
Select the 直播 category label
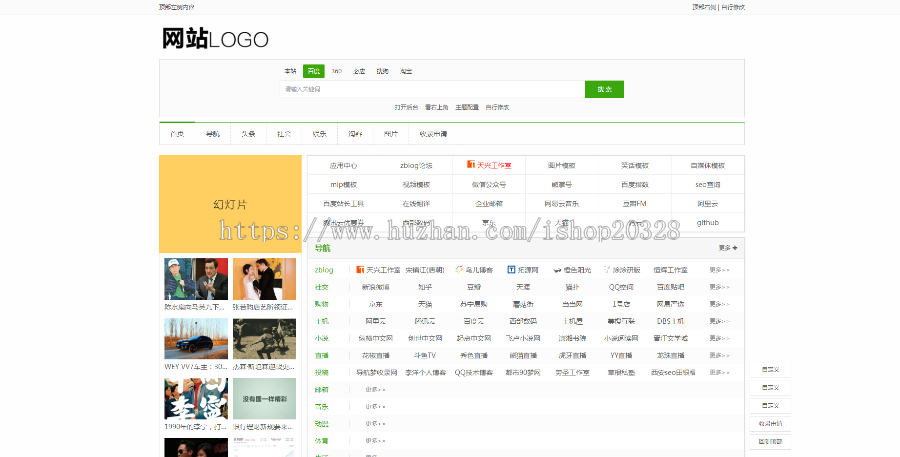(x=321, y=355)
